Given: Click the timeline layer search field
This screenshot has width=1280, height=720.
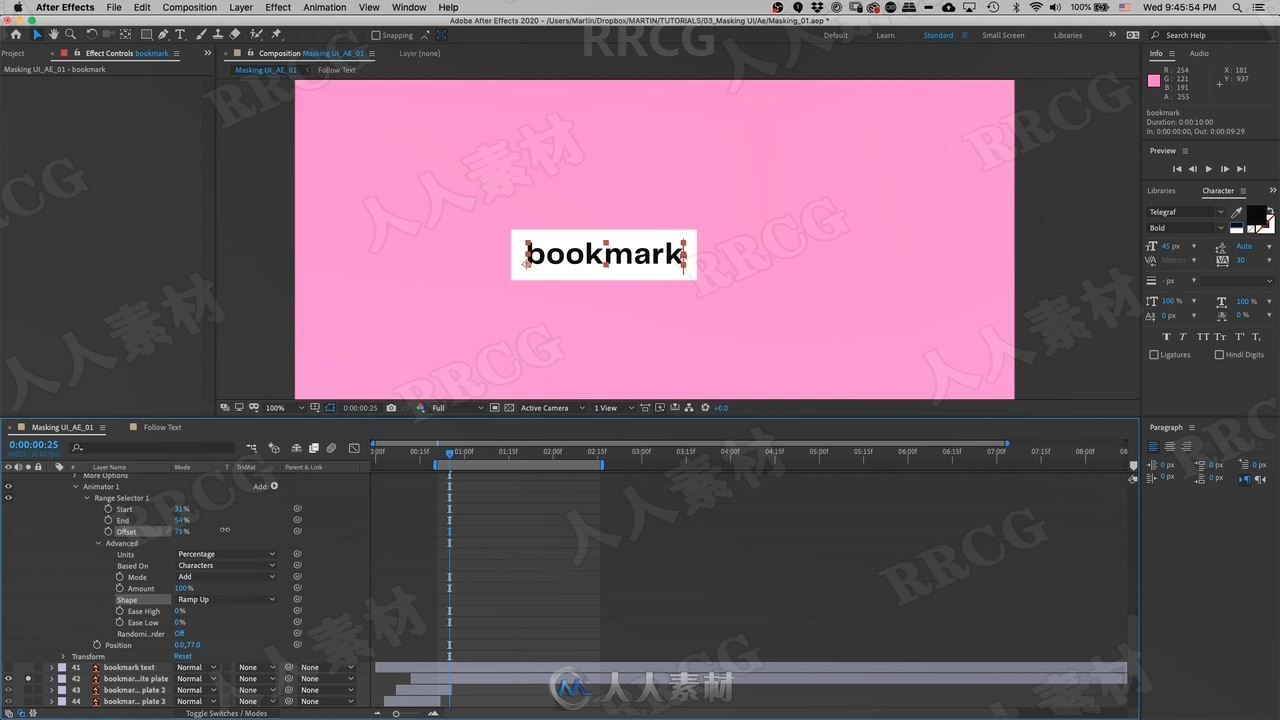Looking at the screenshot, I should pyautogui.click(x=152, y=448).
